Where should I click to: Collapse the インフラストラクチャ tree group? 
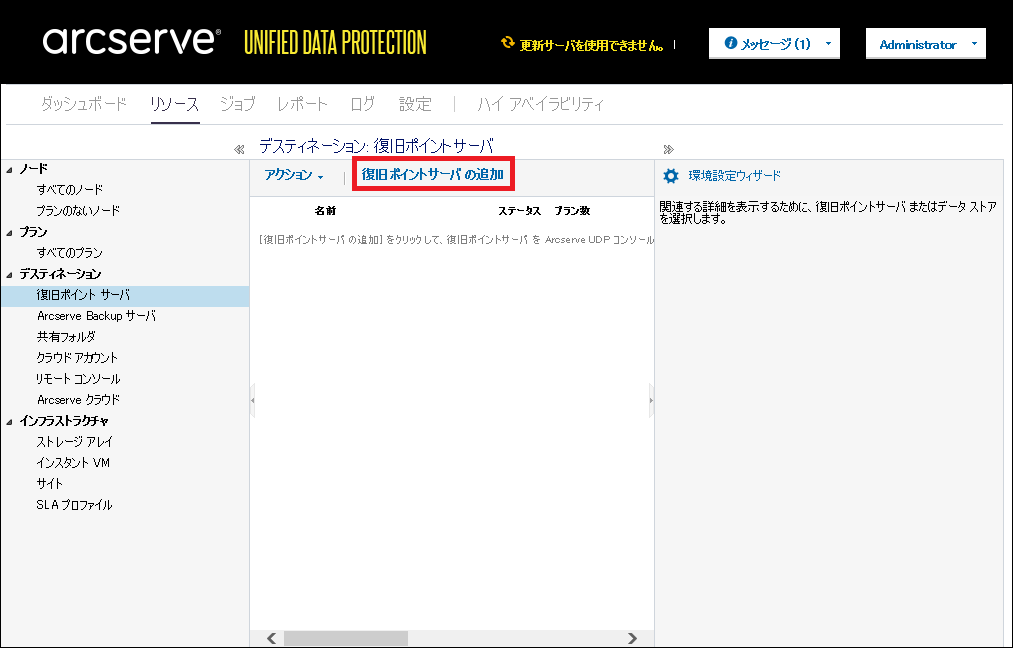coord(10,422)
